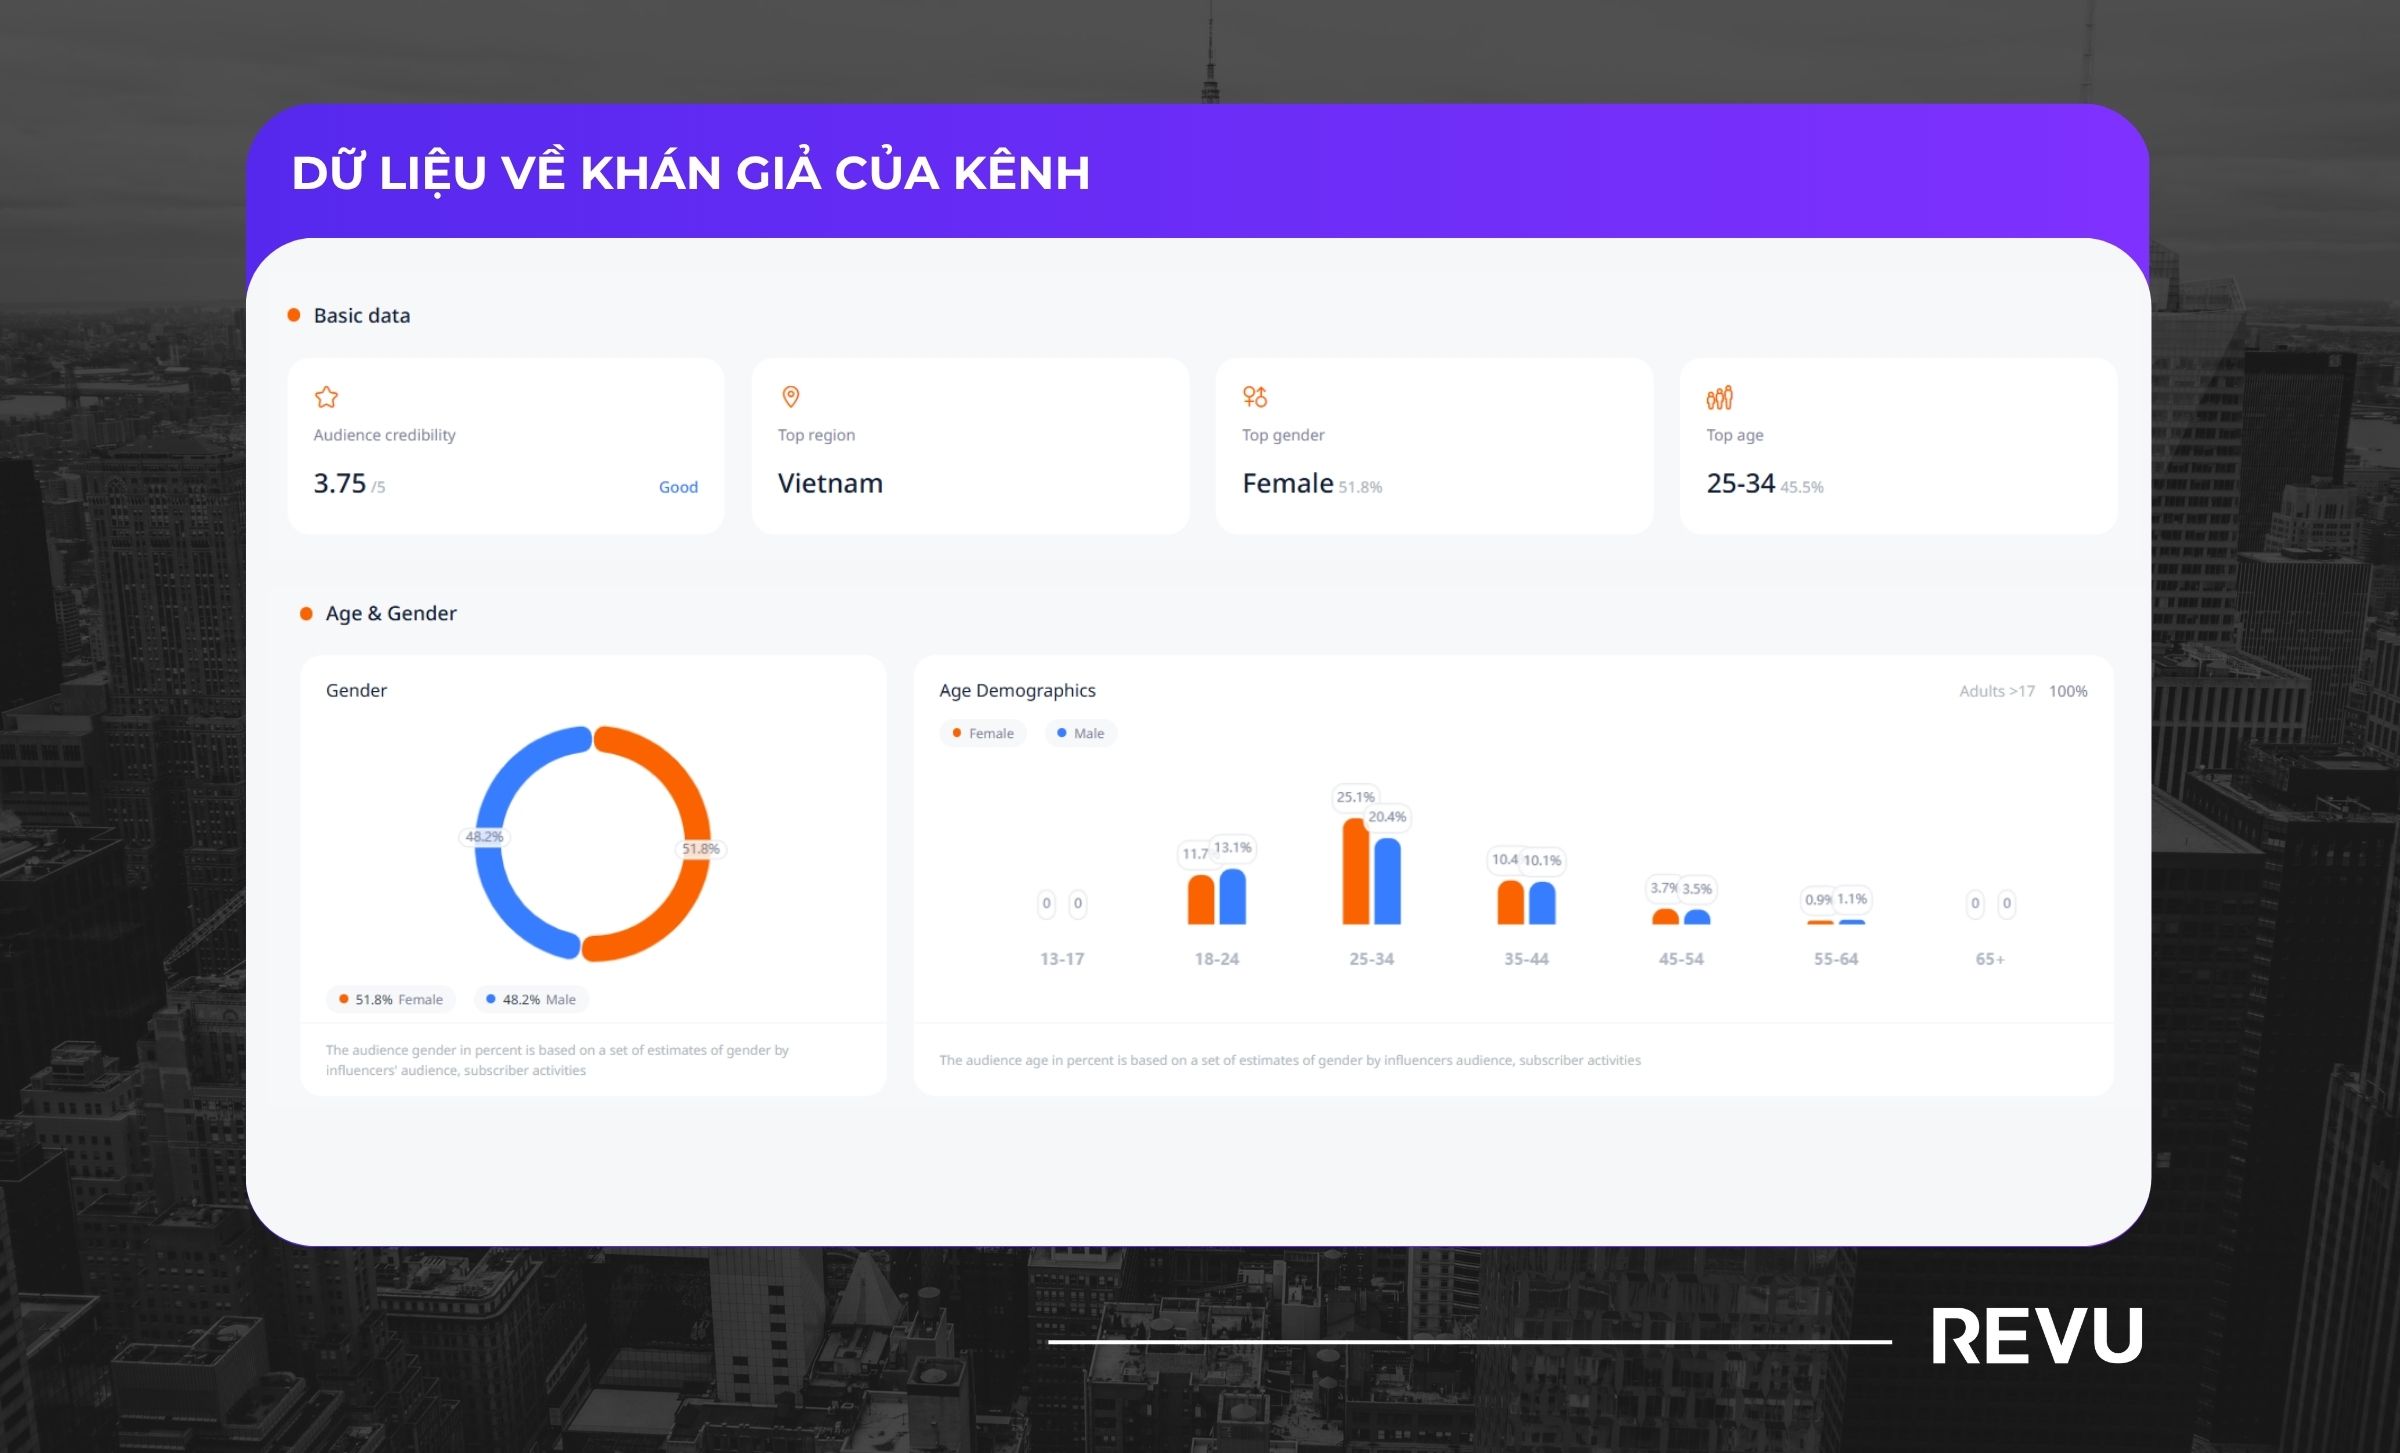The height and width of the screenshot is (1453, 2400).
Task: Toggle the Female legend in Age Demographics
Action: click(x=982, y=733)
